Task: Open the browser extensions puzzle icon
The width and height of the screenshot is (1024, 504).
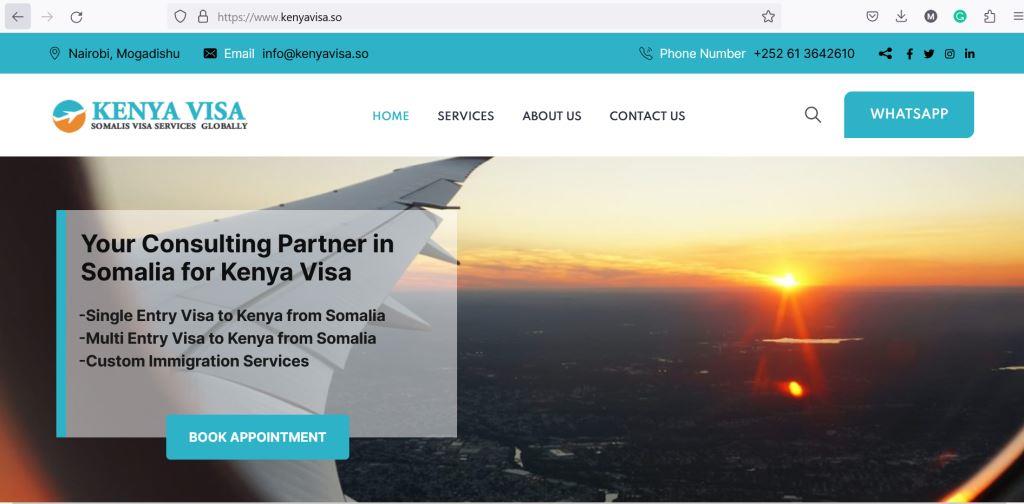Action: tap(989, 17)
